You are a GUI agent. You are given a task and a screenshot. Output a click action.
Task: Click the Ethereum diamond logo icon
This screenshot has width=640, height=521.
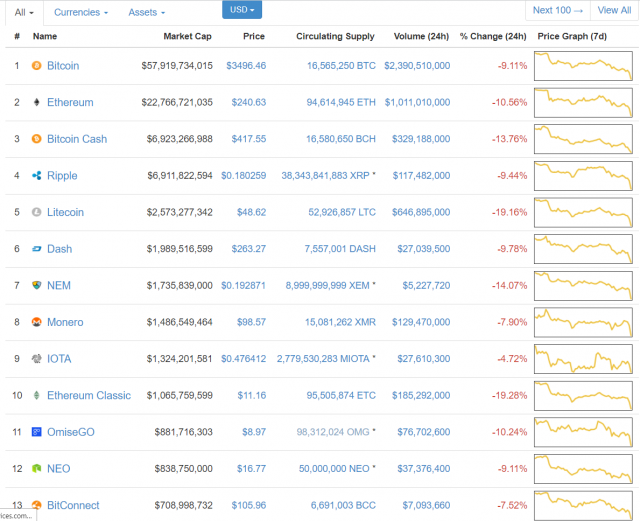tap(37, 102)
